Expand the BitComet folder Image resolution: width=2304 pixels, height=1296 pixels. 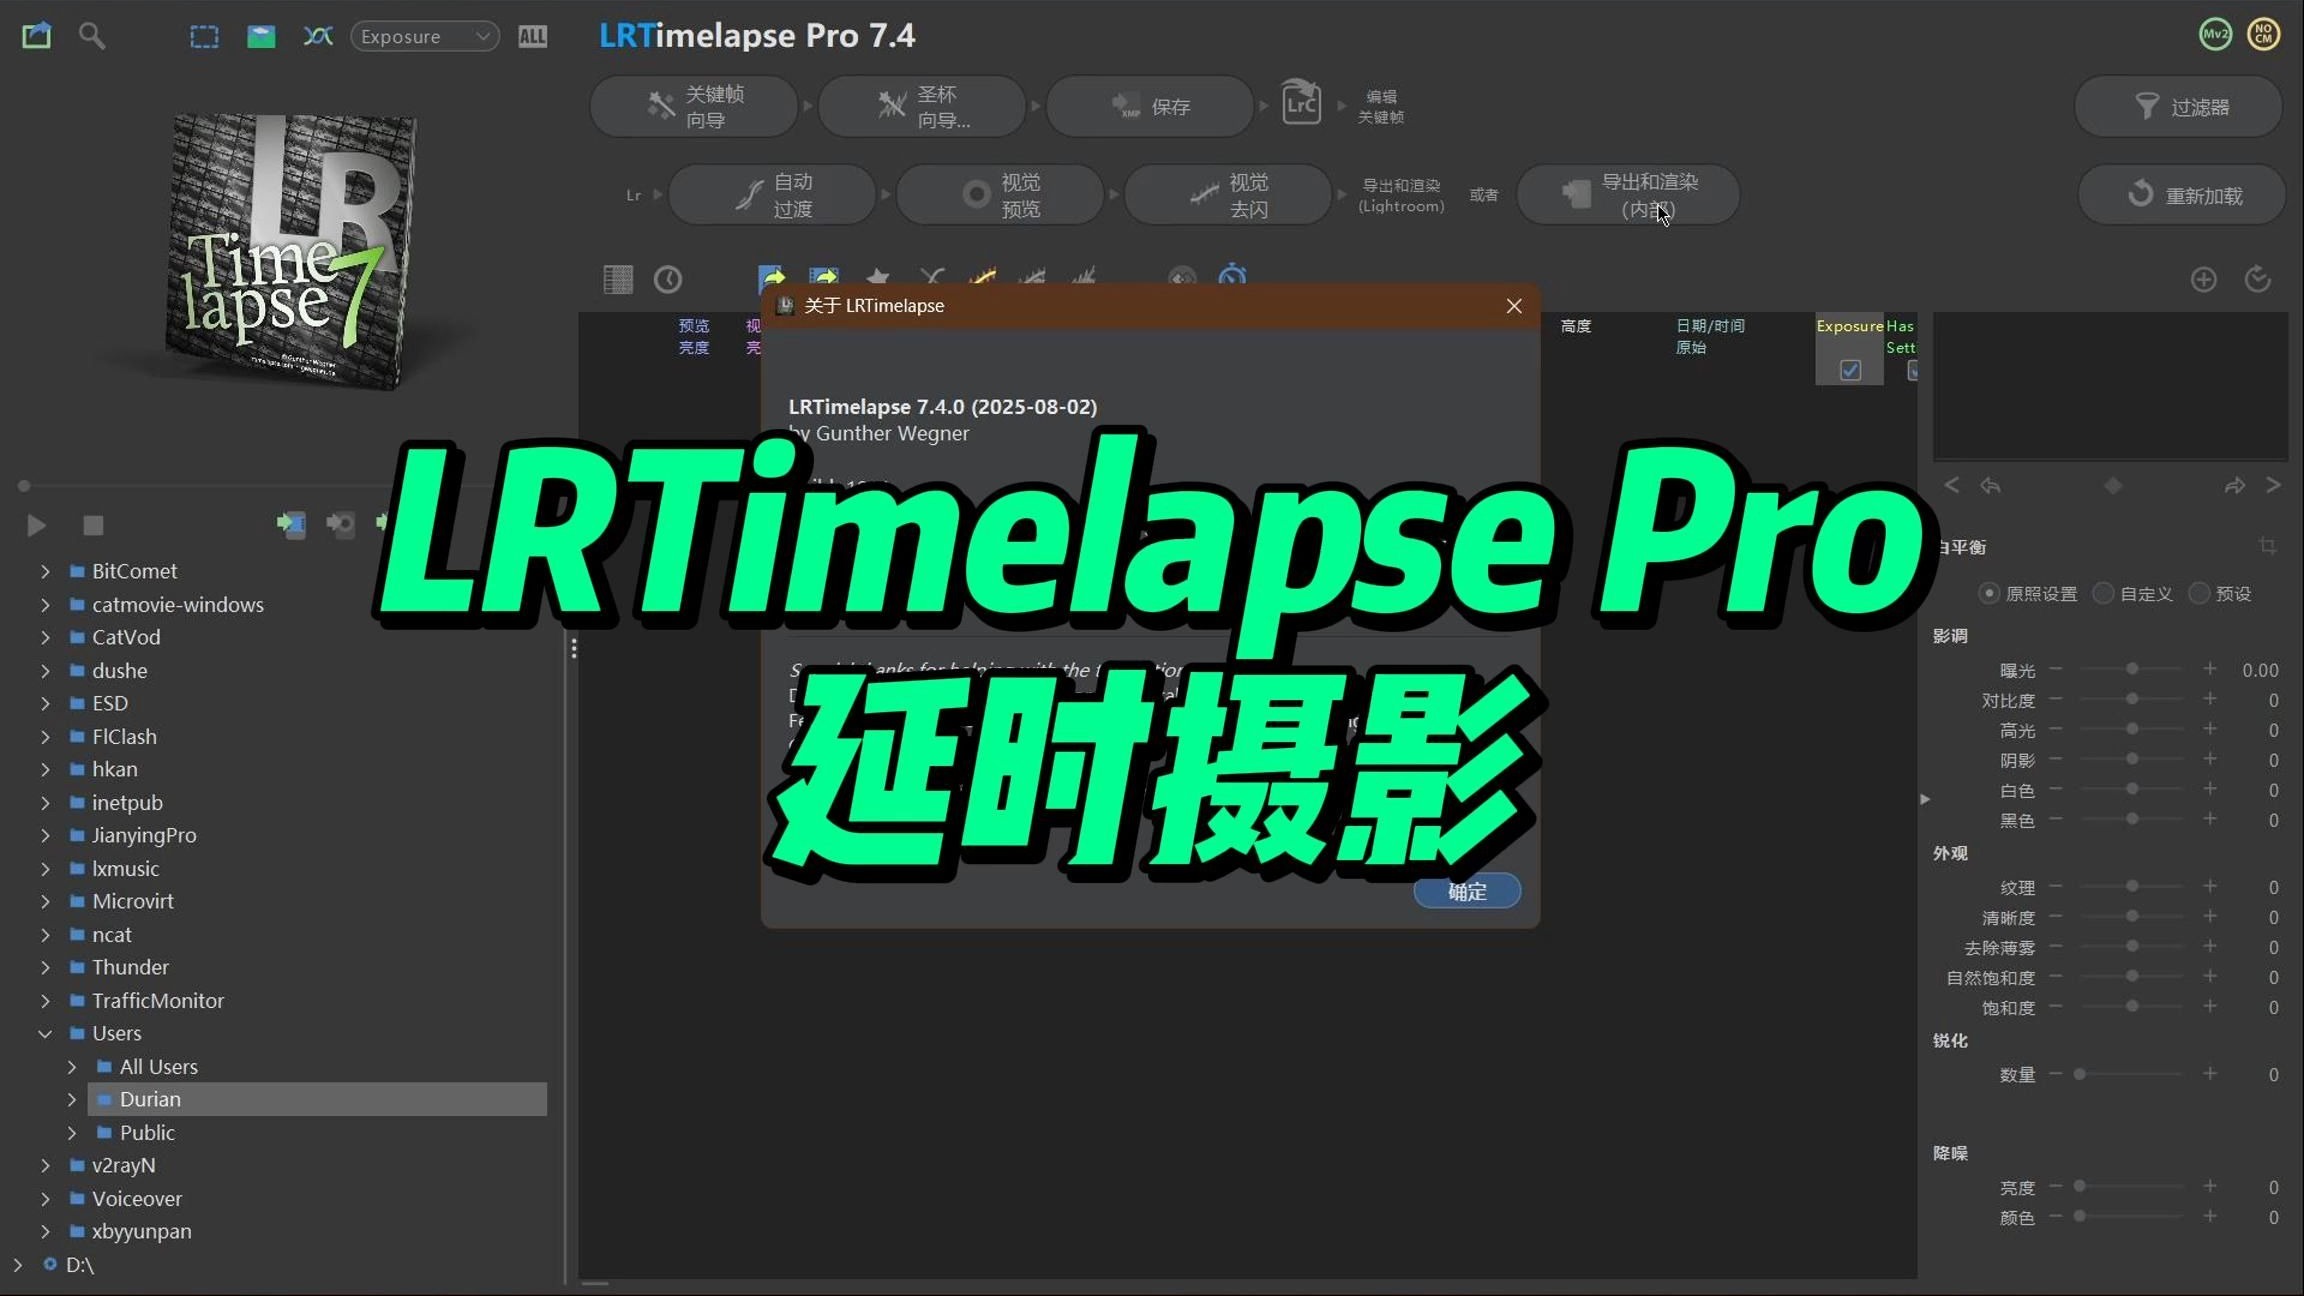click(x=45, y=571)
